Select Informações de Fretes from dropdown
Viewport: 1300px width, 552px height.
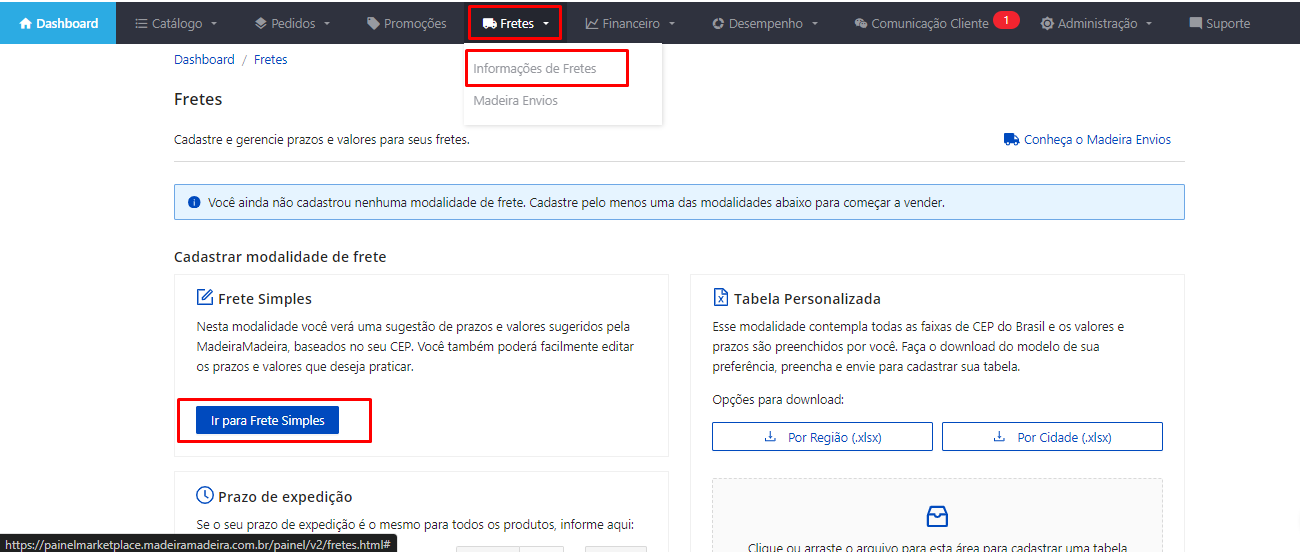point(535,69)
